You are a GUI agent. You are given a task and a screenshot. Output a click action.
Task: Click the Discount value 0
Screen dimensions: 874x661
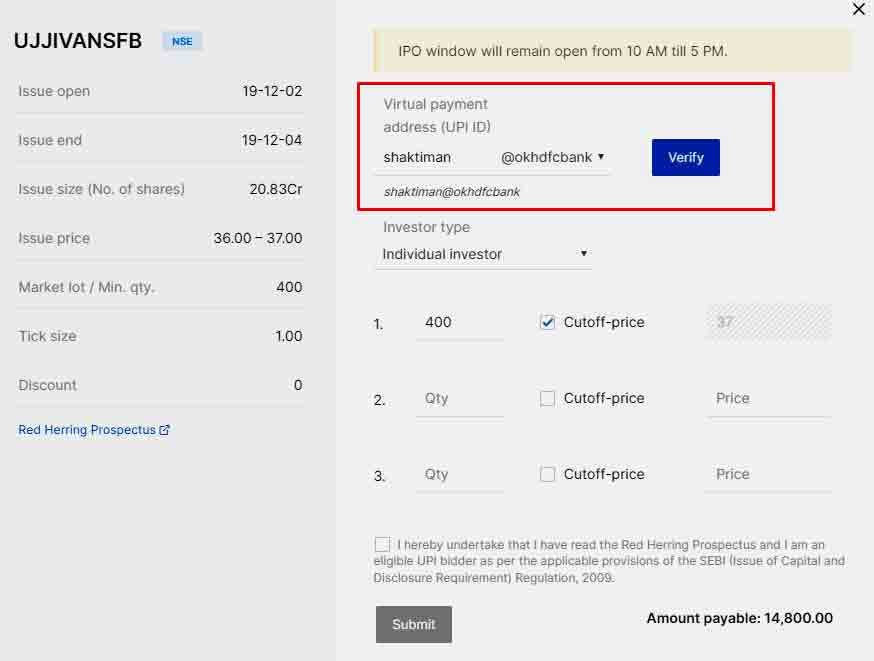tap(298, 385)
